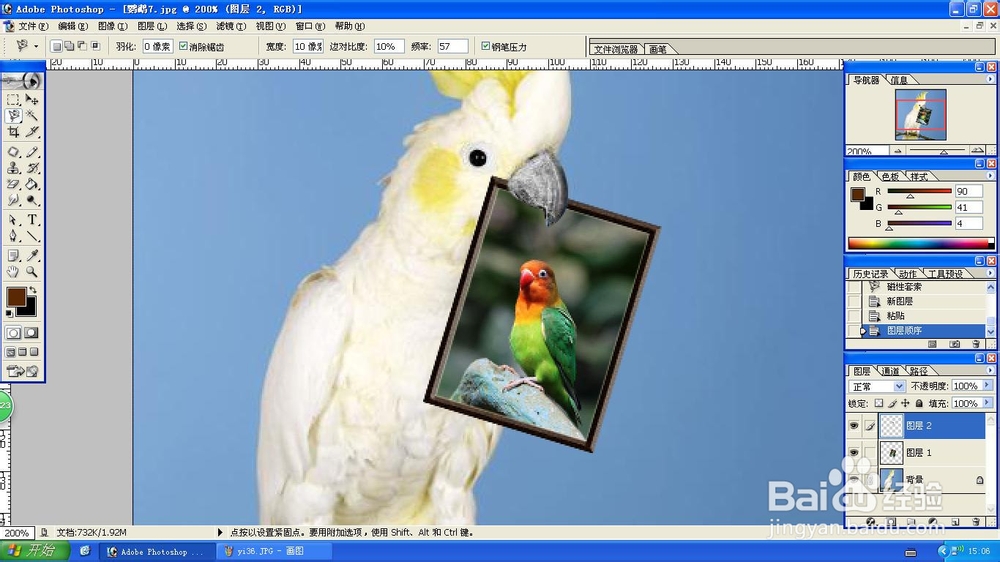Select the Hand tool
The height and width of the screenshot is (562, 1000).
click(x=13, y=272)
